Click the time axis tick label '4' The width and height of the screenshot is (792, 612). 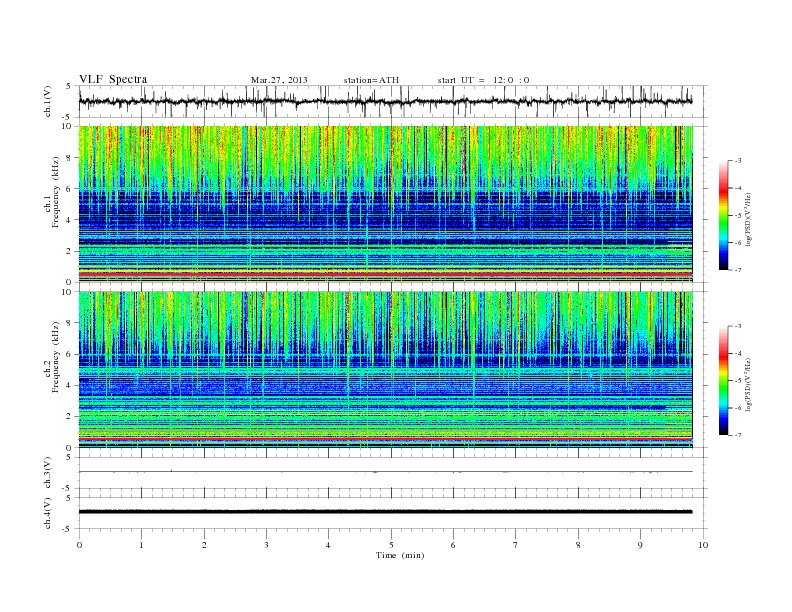[x=328, y=545]
